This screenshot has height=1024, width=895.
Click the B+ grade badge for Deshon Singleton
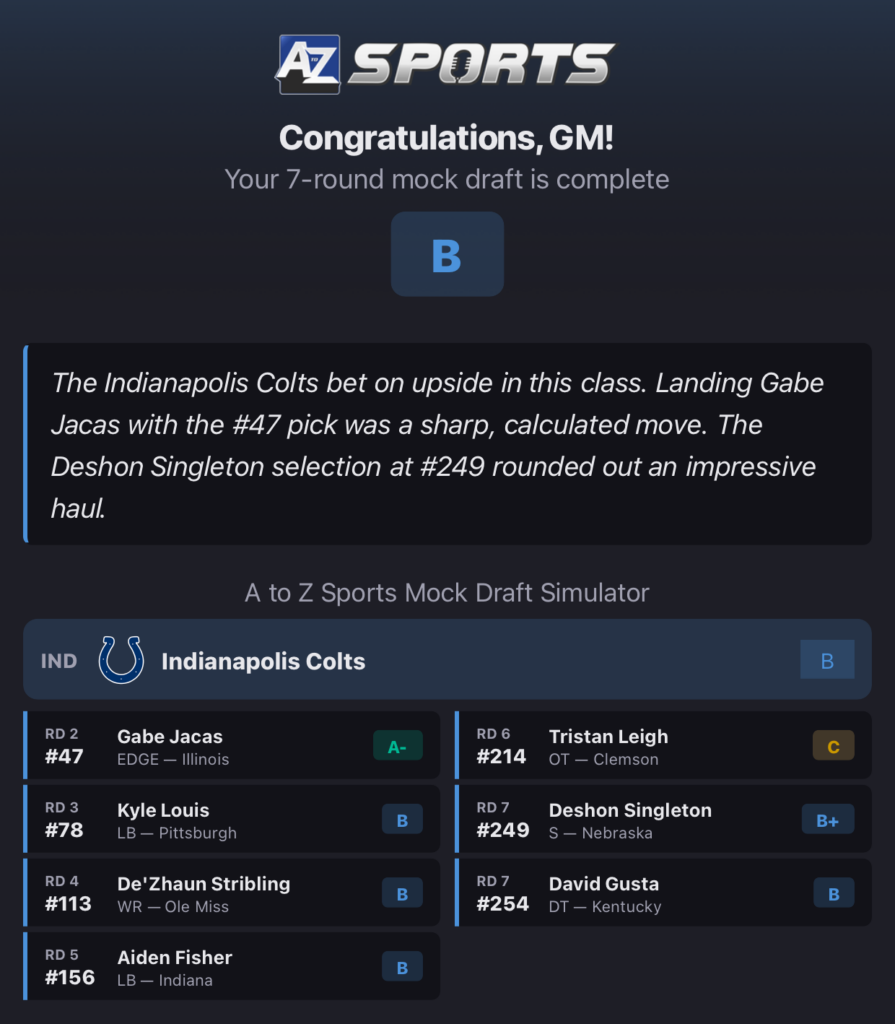click(829, 820)
